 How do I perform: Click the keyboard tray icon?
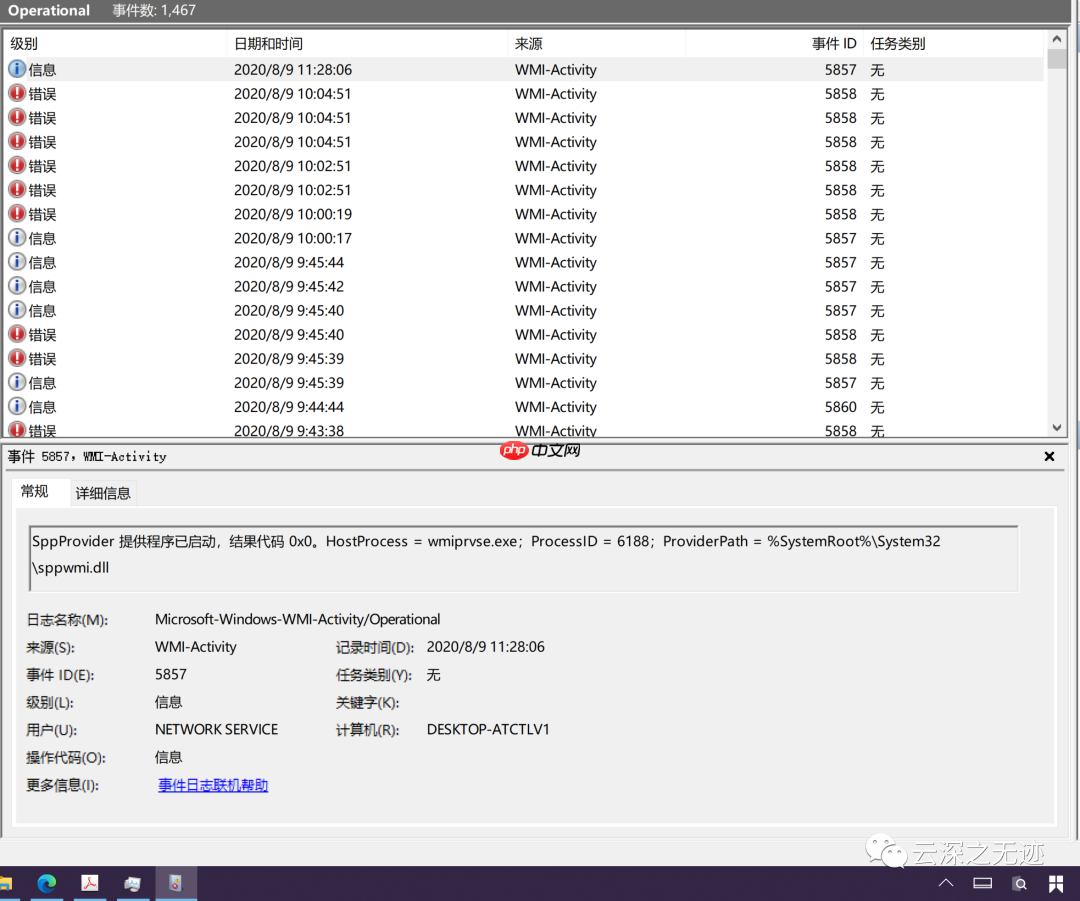(x=982, y=883)
